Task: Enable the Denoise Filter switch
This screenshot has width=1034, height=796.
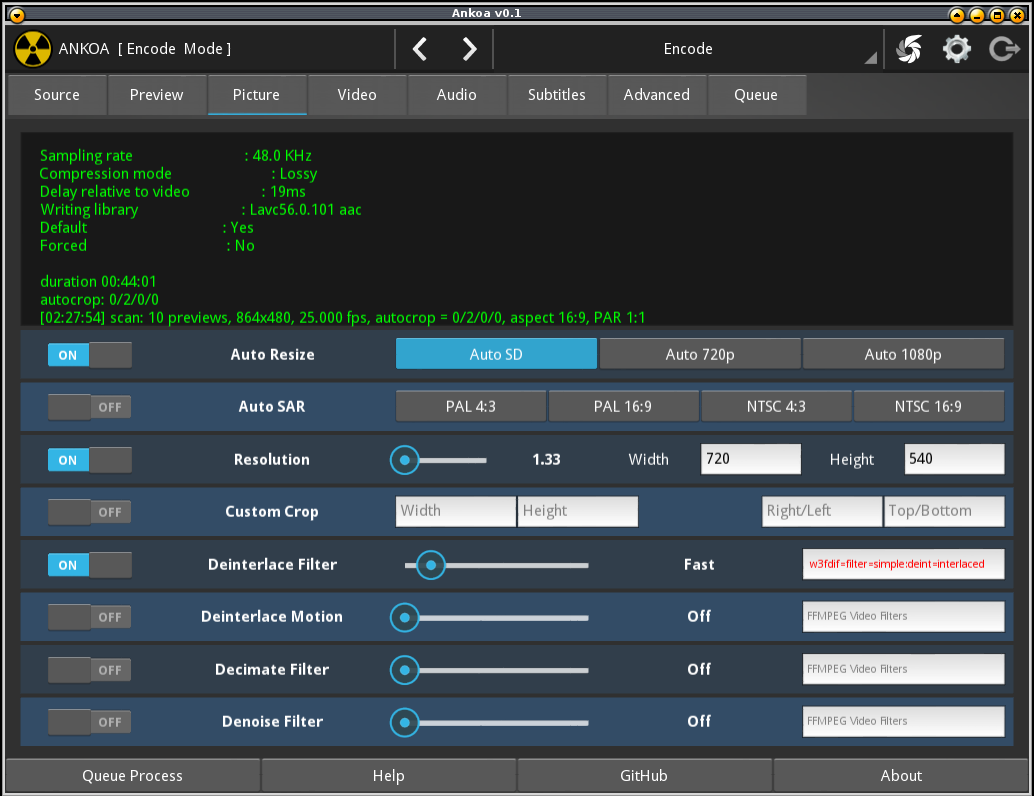Action: pos(90,721)
